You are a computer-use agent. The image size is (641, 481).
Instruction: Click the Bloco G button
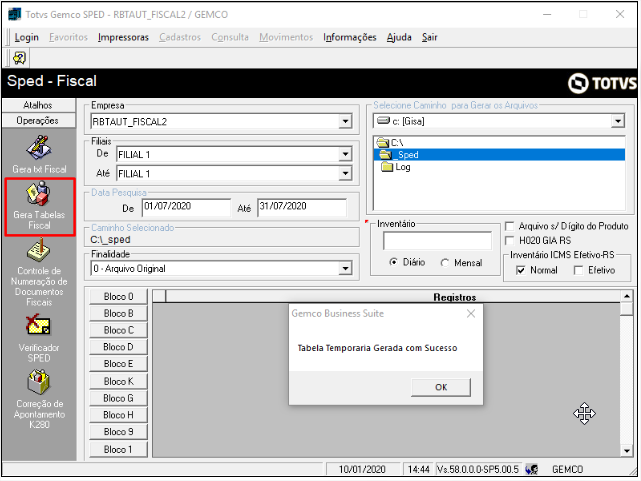[118, 398]
